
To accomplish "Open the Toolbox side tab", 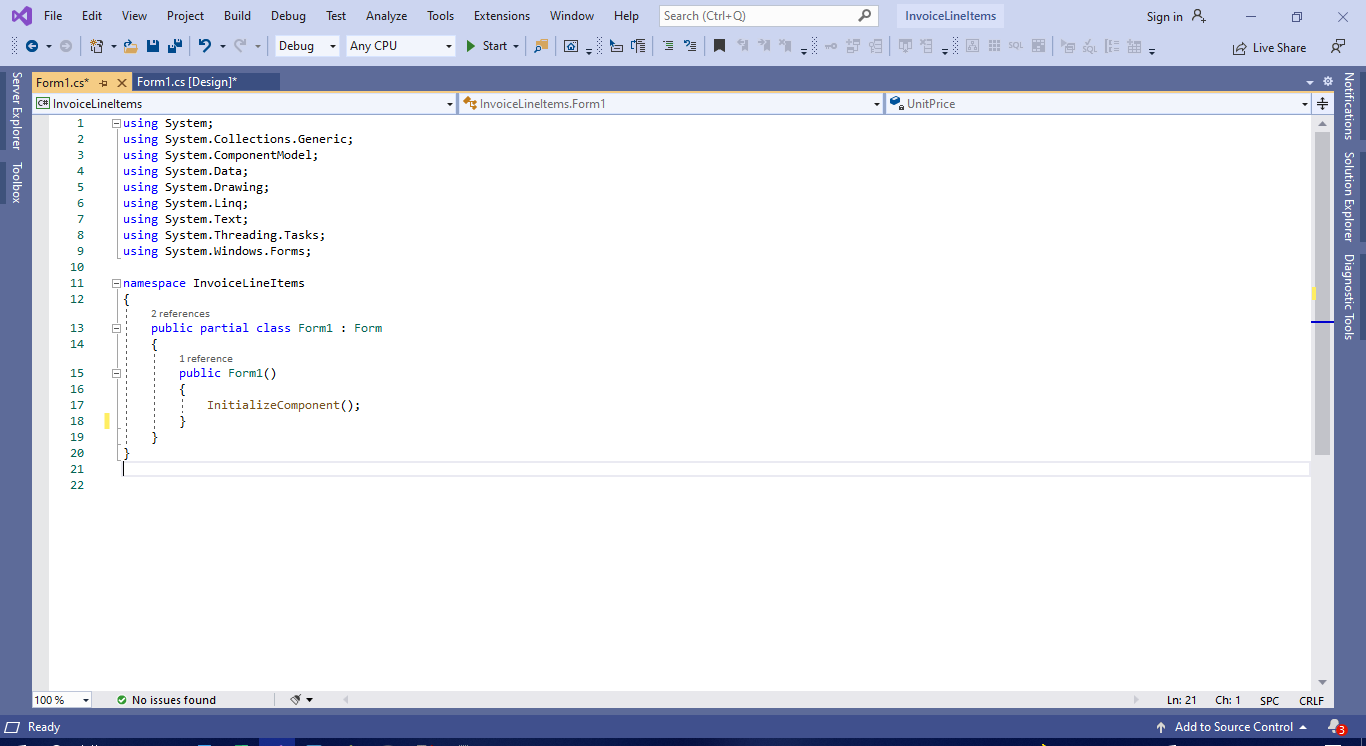I will click(x=16, y=183).
